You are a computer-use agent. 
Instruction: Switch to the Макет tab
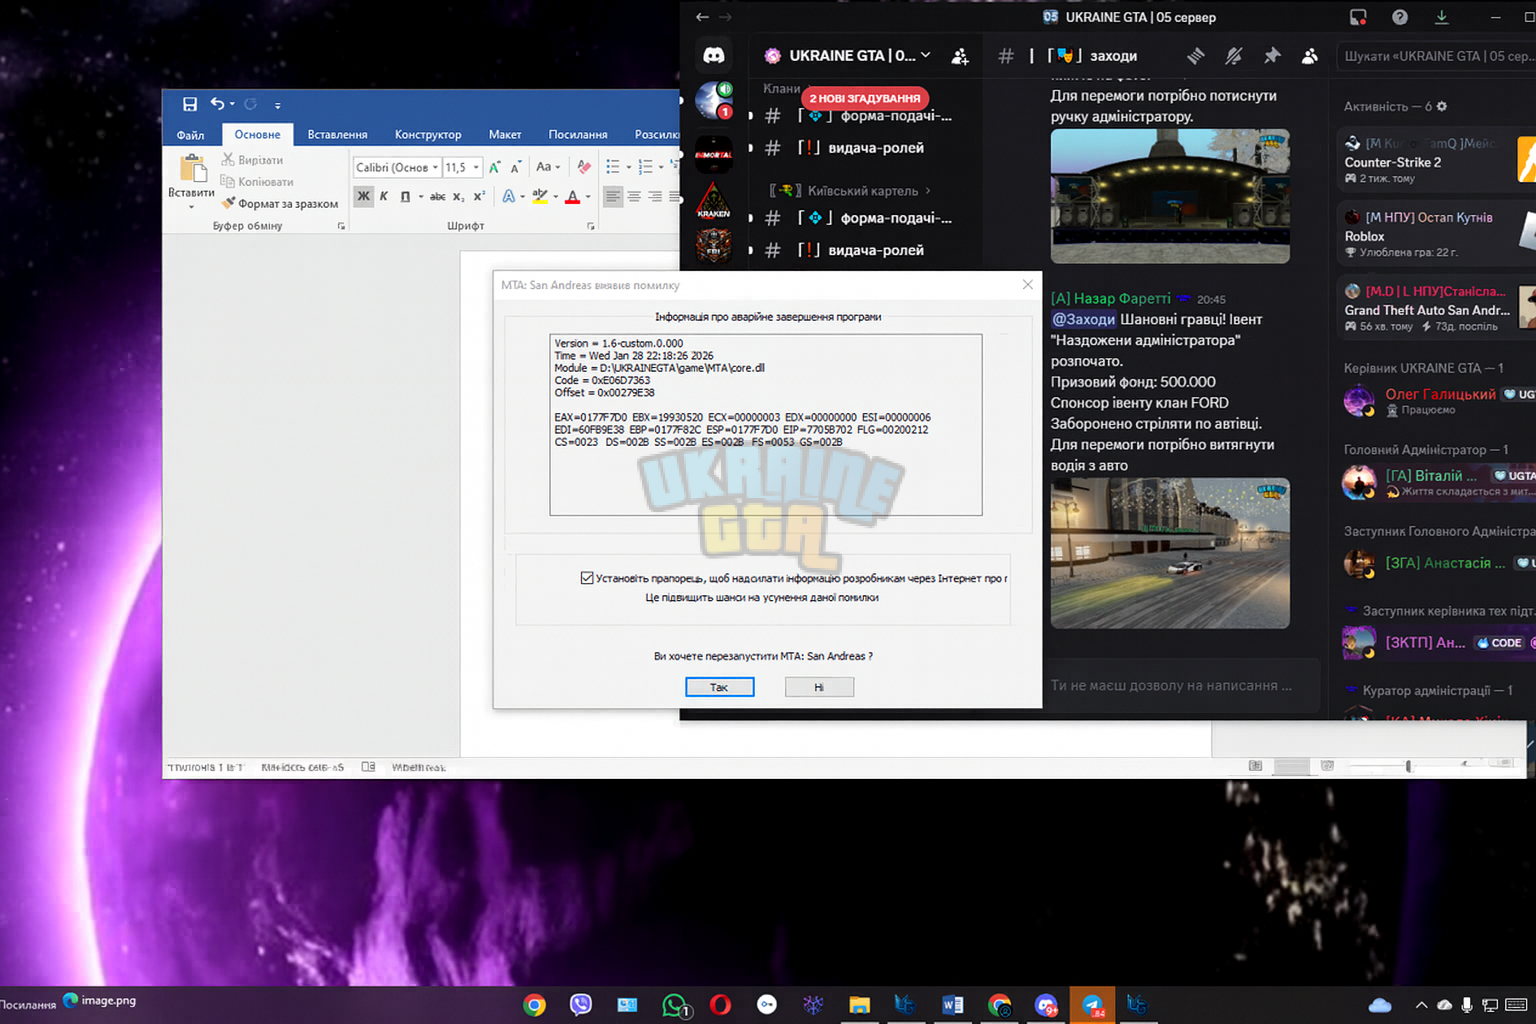pos(505,135)
